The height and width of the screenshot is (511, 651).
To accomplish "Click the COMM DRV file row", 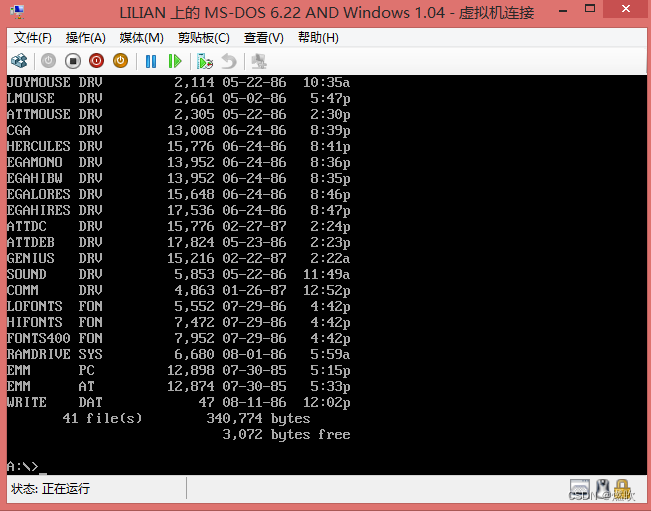I will pyautogui.click(x=179, y=290).
